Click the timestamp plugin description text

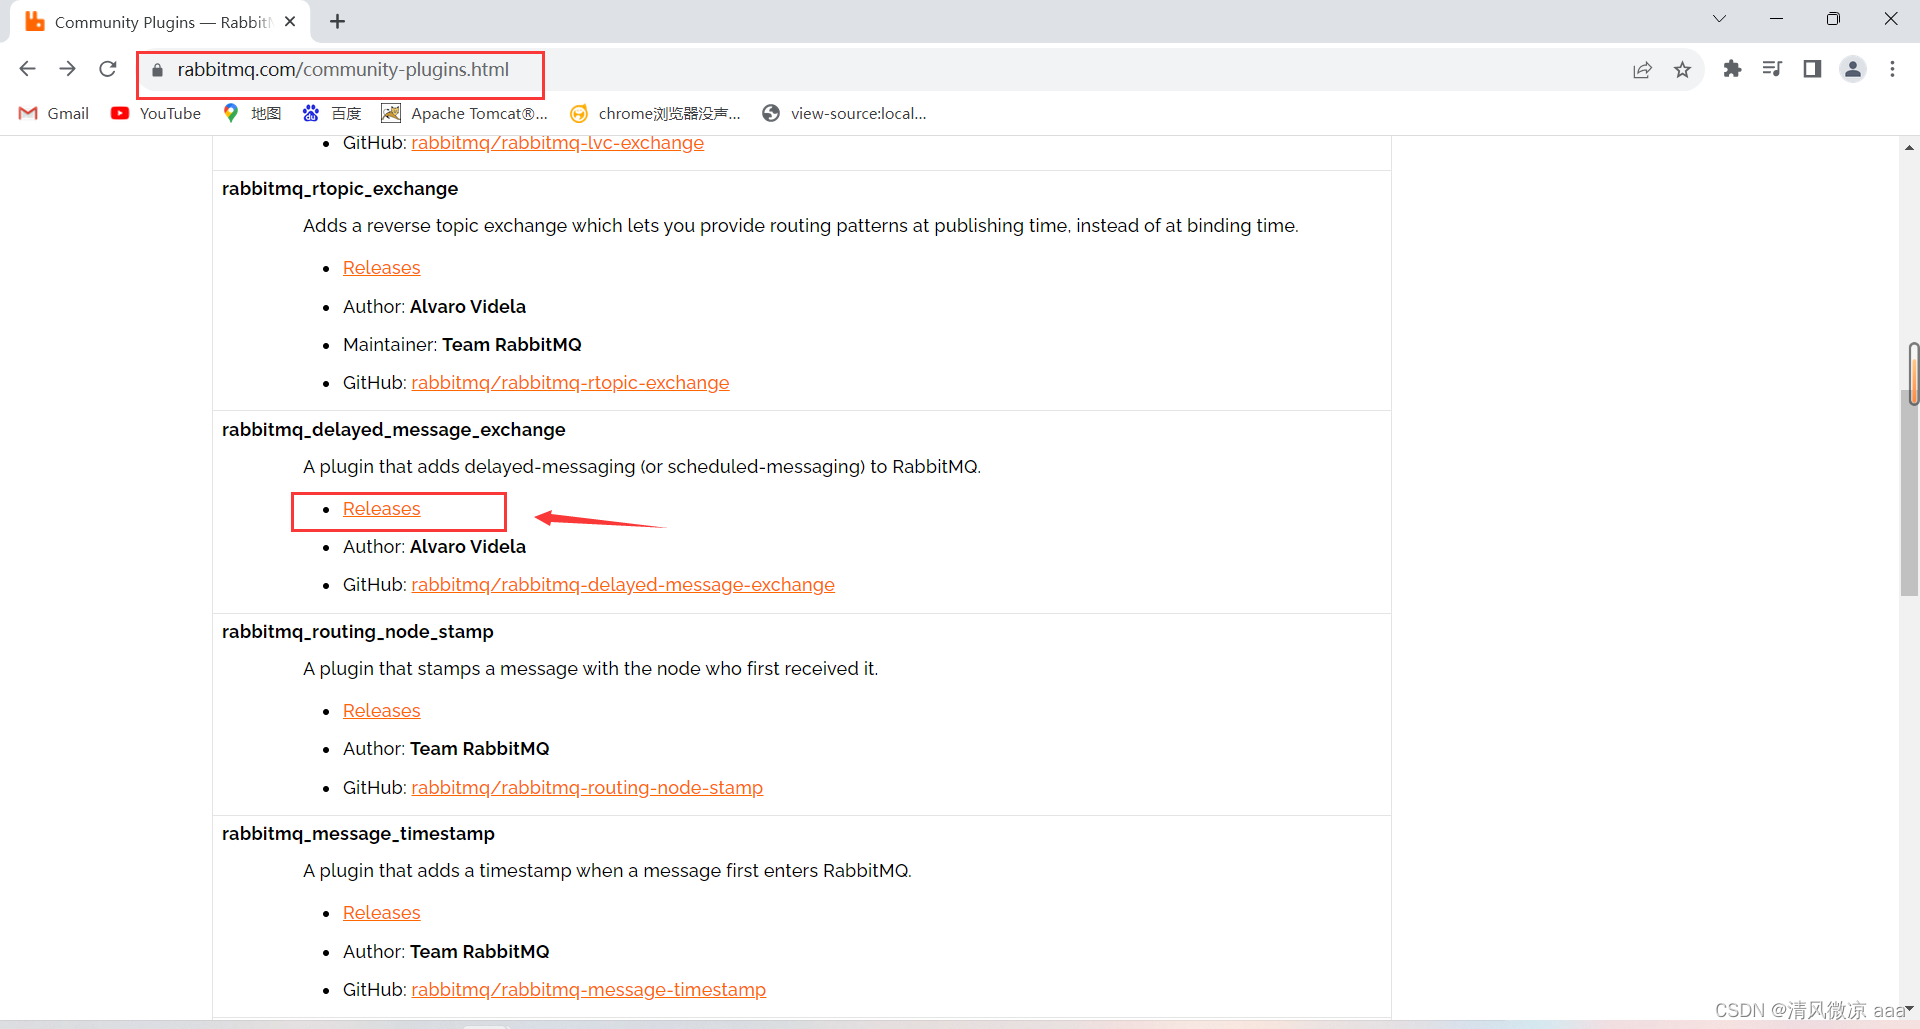coord(607,871)
